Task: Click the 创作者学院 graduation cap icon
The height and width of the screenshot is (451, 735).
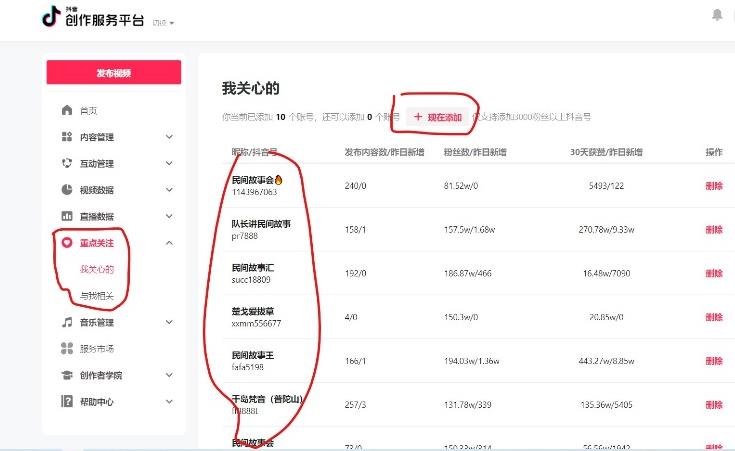Action: pos(67,375)
